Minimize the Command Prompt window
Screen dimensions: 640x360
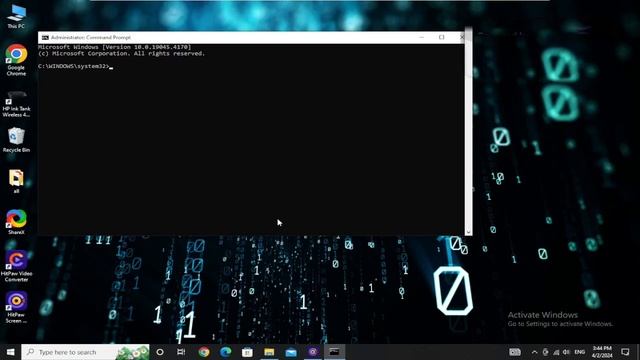point(422,37)
